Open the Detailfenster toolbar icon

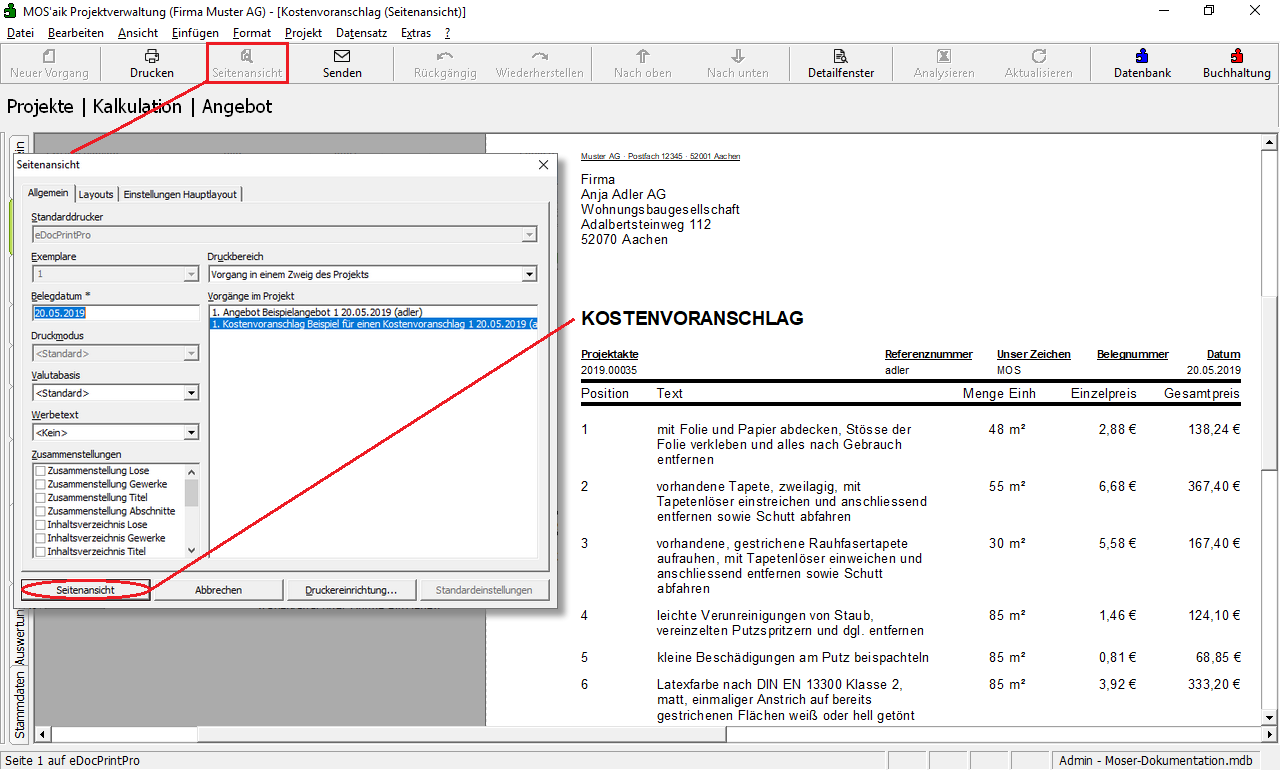pos(841,57)
